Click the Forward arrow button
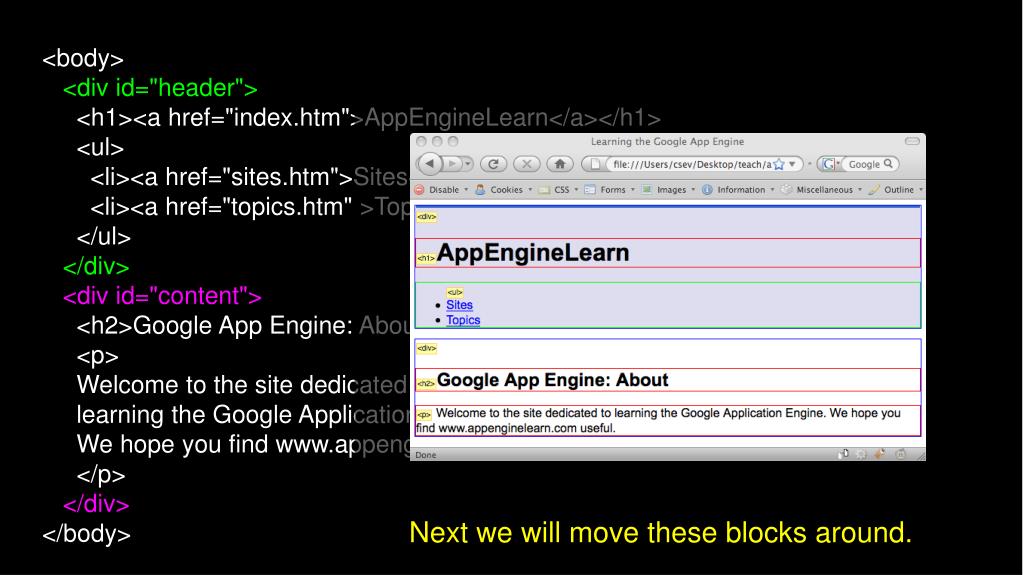This screenshot has width=1023, height=575. click(x=452, y=164)
